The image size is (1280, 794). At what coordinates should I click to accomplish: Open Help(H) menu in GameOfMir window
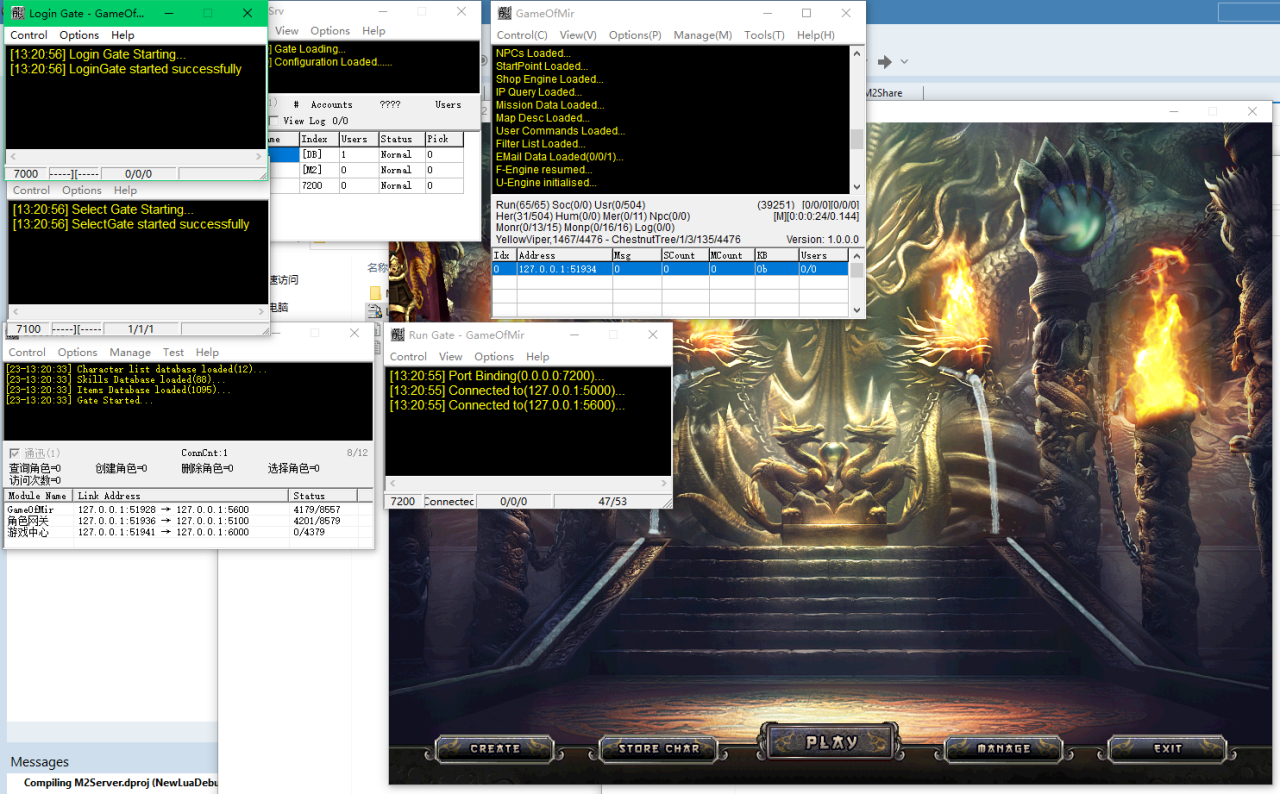tap(816, 35)
